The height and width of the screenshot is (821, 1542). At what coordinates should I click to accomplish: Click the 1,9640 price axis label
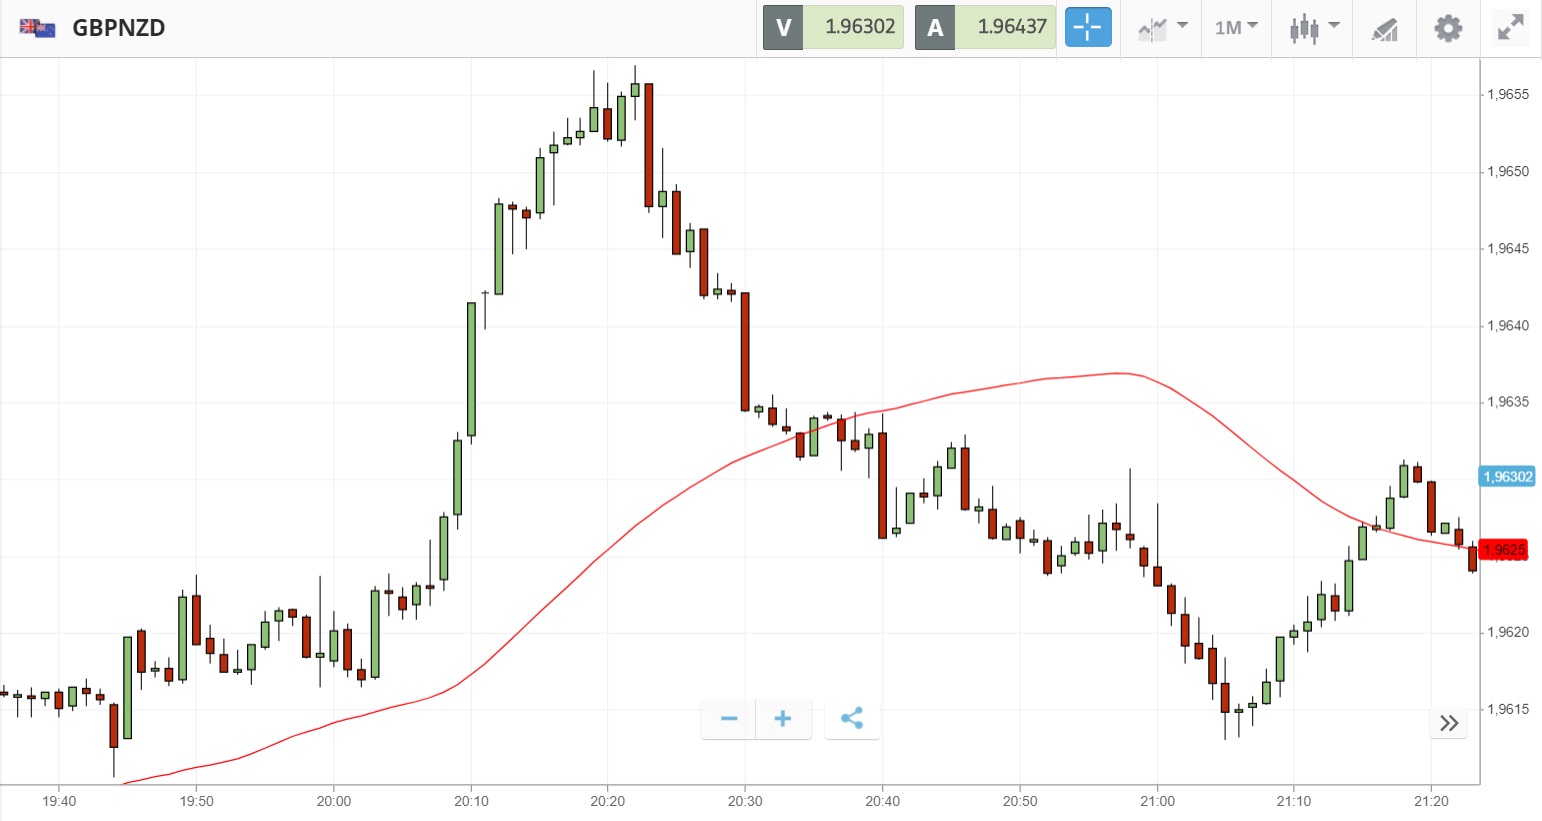[1507, 325]
